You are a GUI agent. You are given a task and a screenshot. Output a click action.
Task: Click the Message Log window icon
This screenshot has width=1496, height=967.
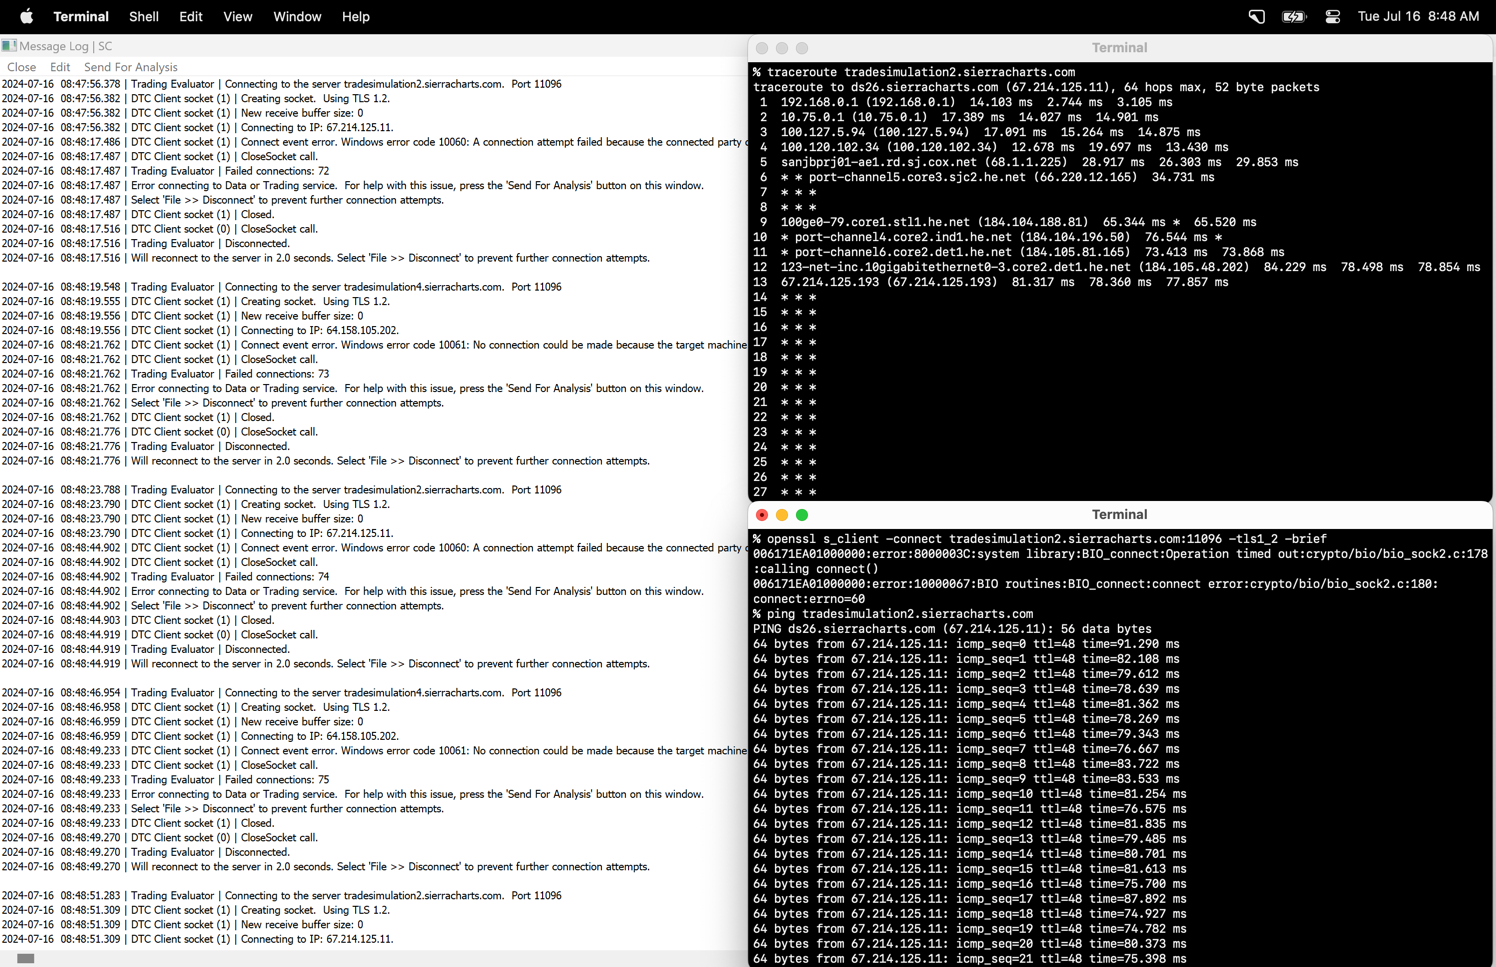(x=9, y=46)
